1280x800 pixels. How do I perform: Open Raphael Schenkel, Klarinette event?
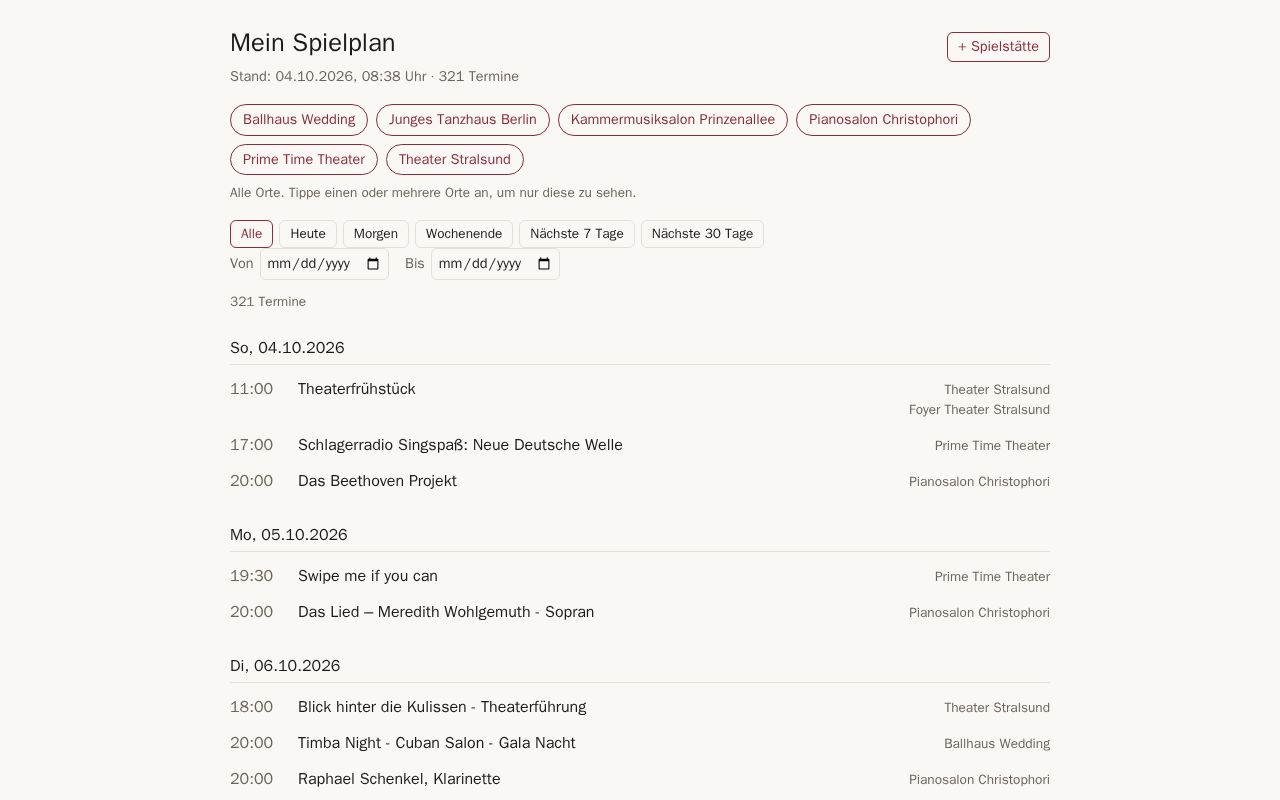[399, 779]
